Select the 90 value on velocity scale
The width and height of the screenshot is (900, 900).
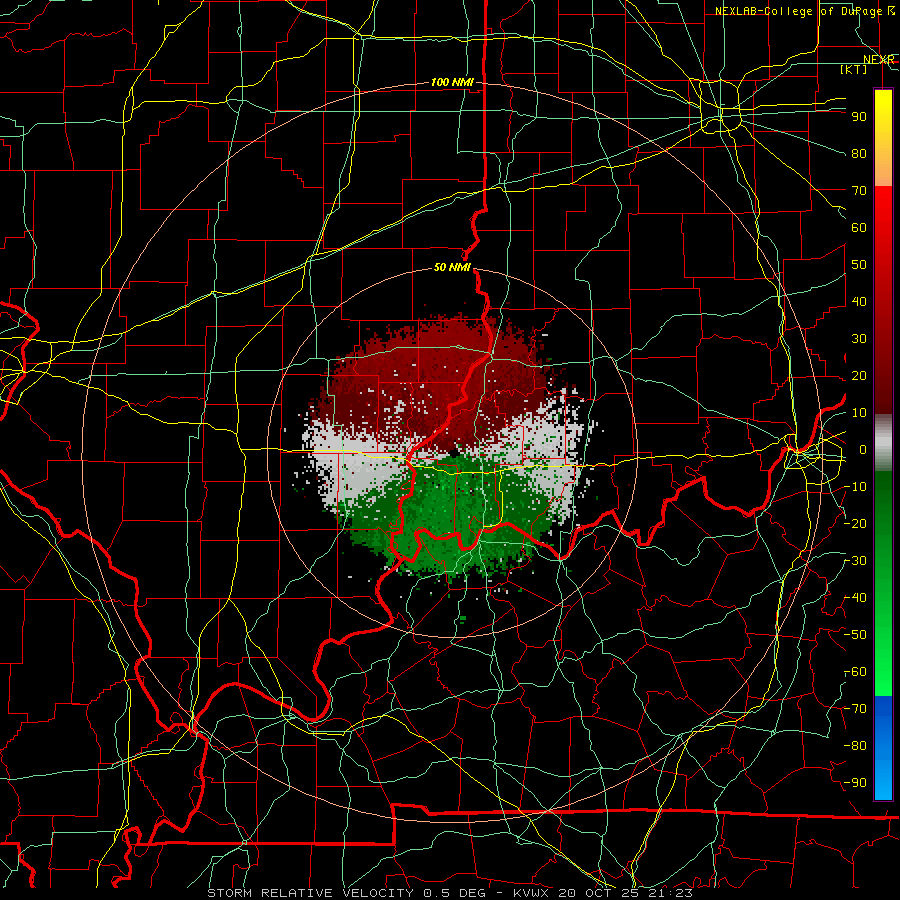[859, 116]
